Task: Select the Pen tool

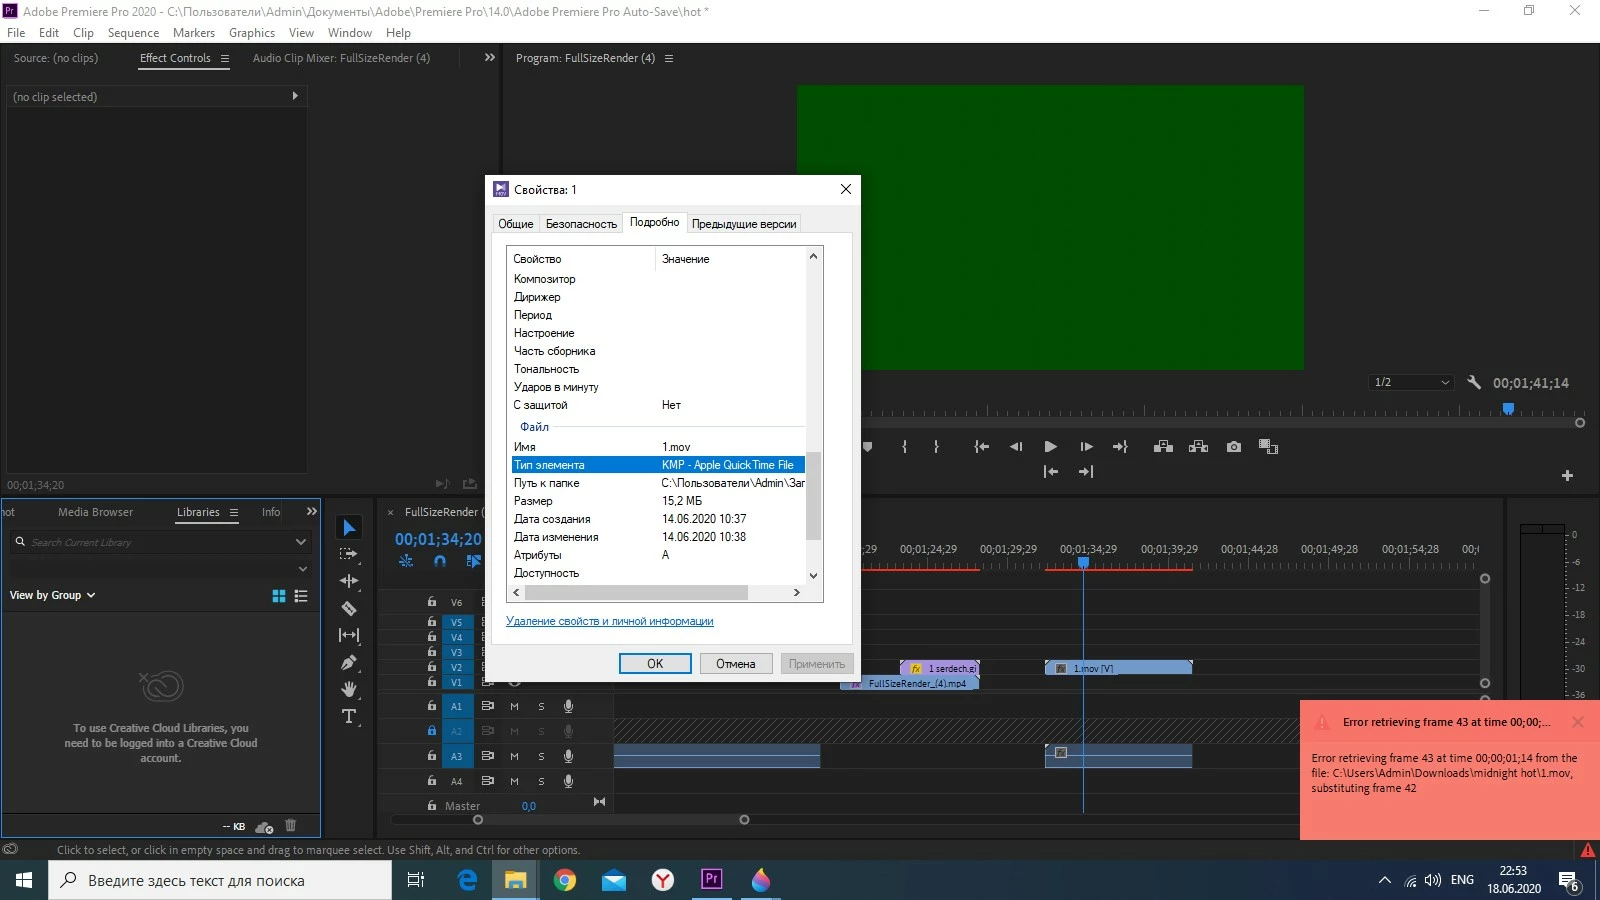Action: pos(349,662)
